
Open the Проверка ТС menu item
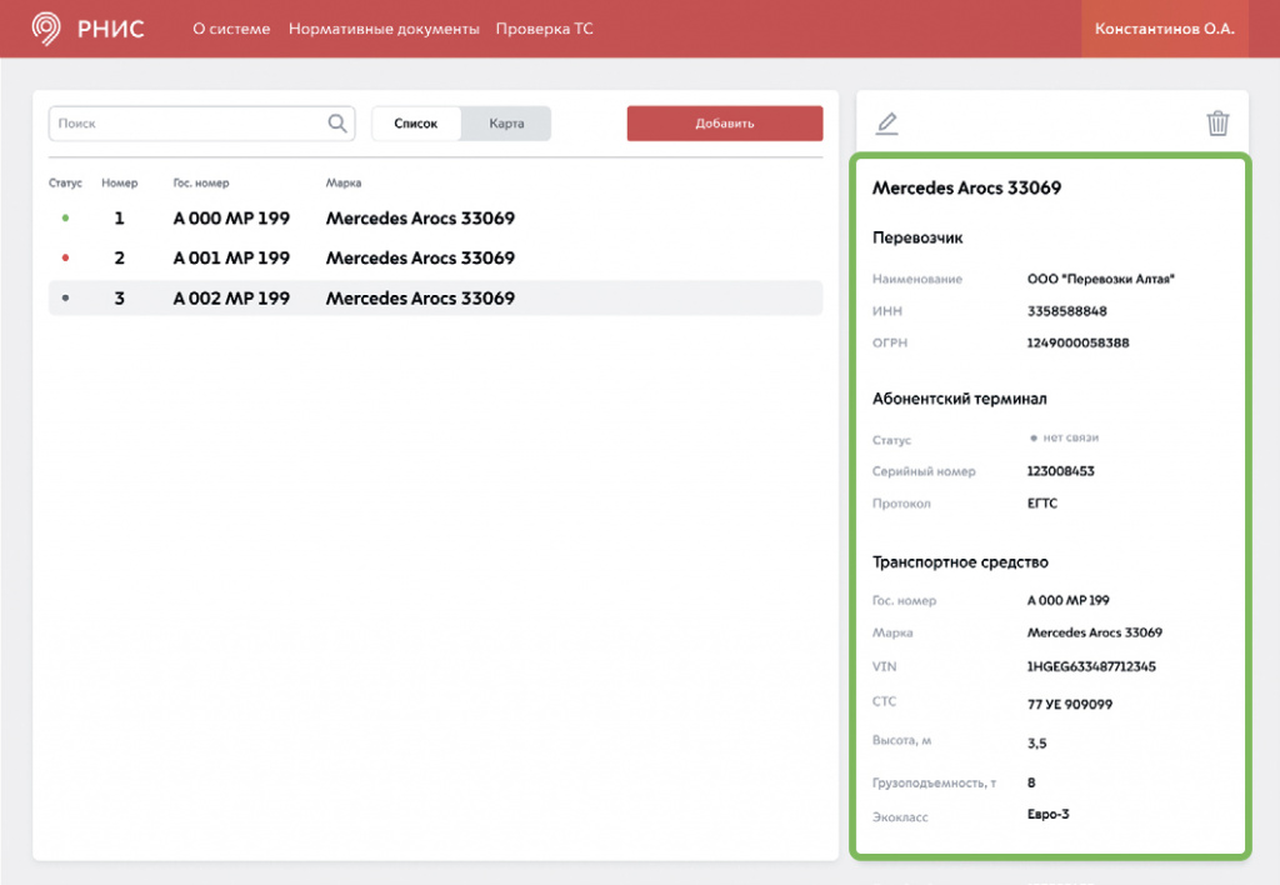(x=544, y=29)
